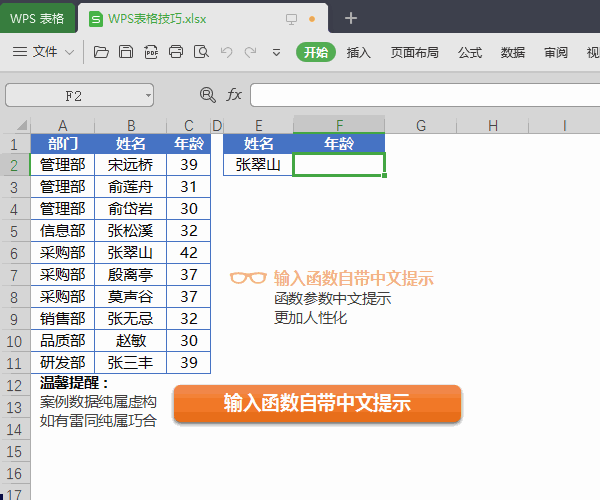Select column G header

(421, 125)
